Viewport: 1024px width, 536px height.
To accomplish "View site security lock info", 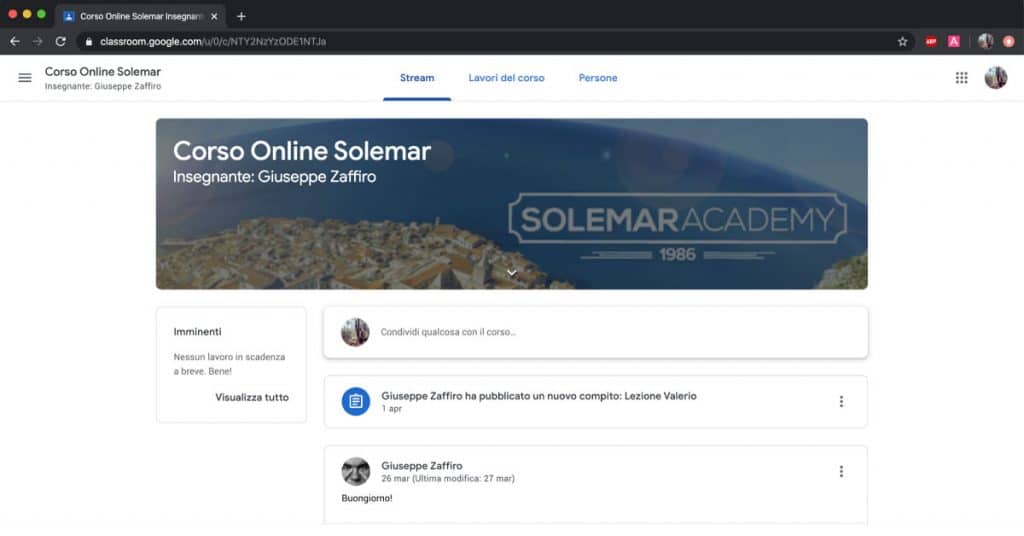I will tap(89, 41).
